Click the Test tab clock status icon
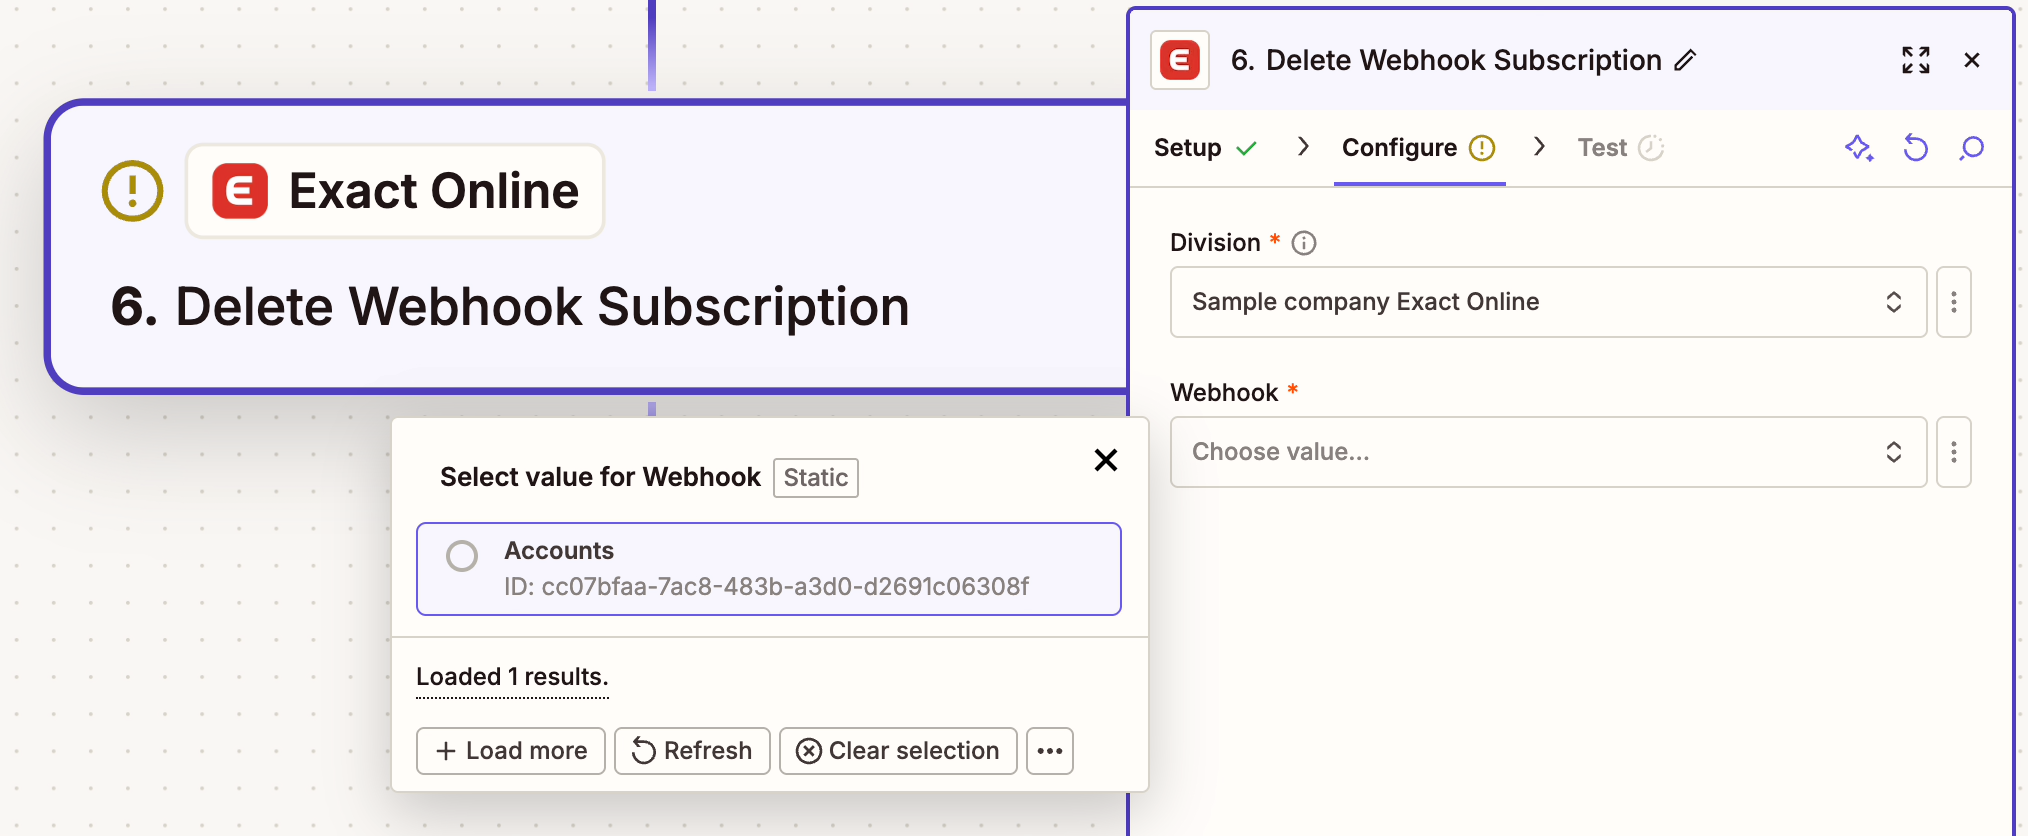The width and height of the screenshot is (2028, 836). coord(1651,148)
